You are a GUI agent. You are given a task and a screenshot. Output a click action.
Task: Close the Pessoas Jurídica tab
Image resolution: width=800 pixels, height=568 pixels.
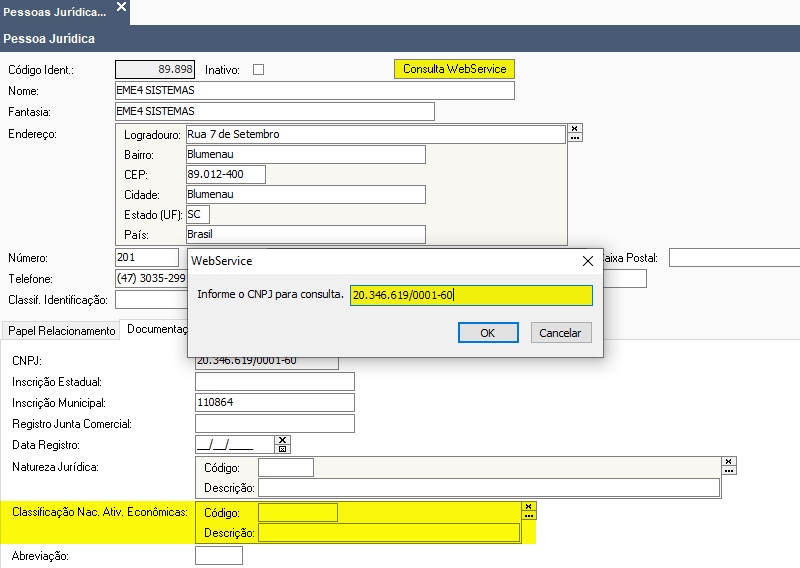(121, 7)
